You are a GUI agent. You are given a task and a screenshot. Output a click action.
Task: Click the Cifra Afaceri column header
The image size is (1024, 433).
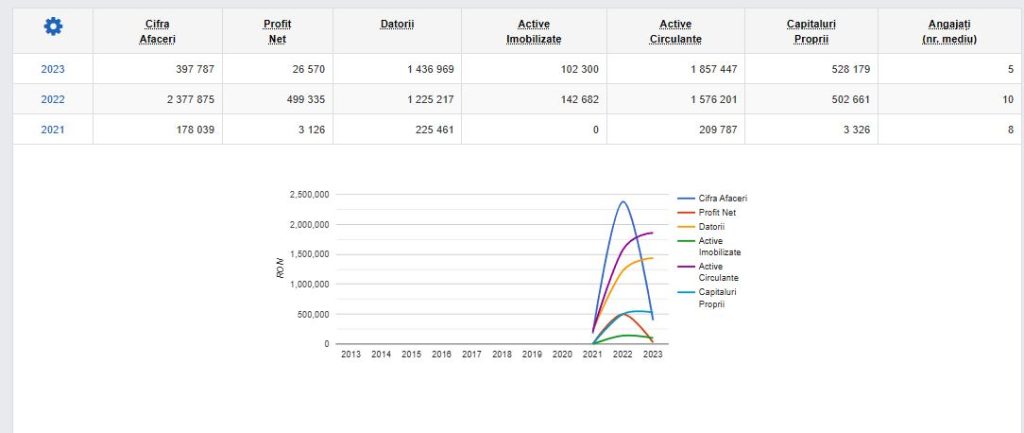[157, 31]
